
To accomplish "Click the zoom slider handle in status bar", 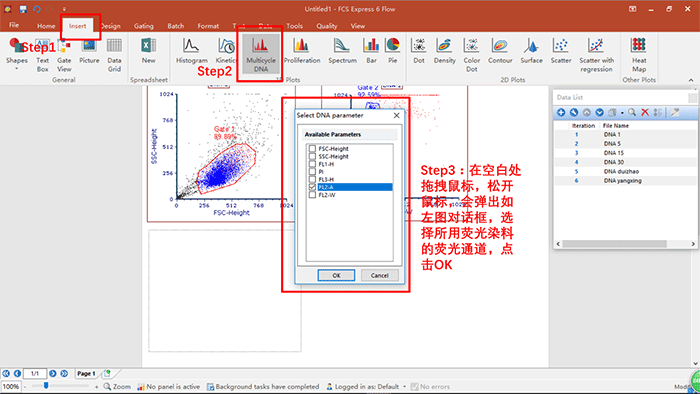I will coord(46,386).
